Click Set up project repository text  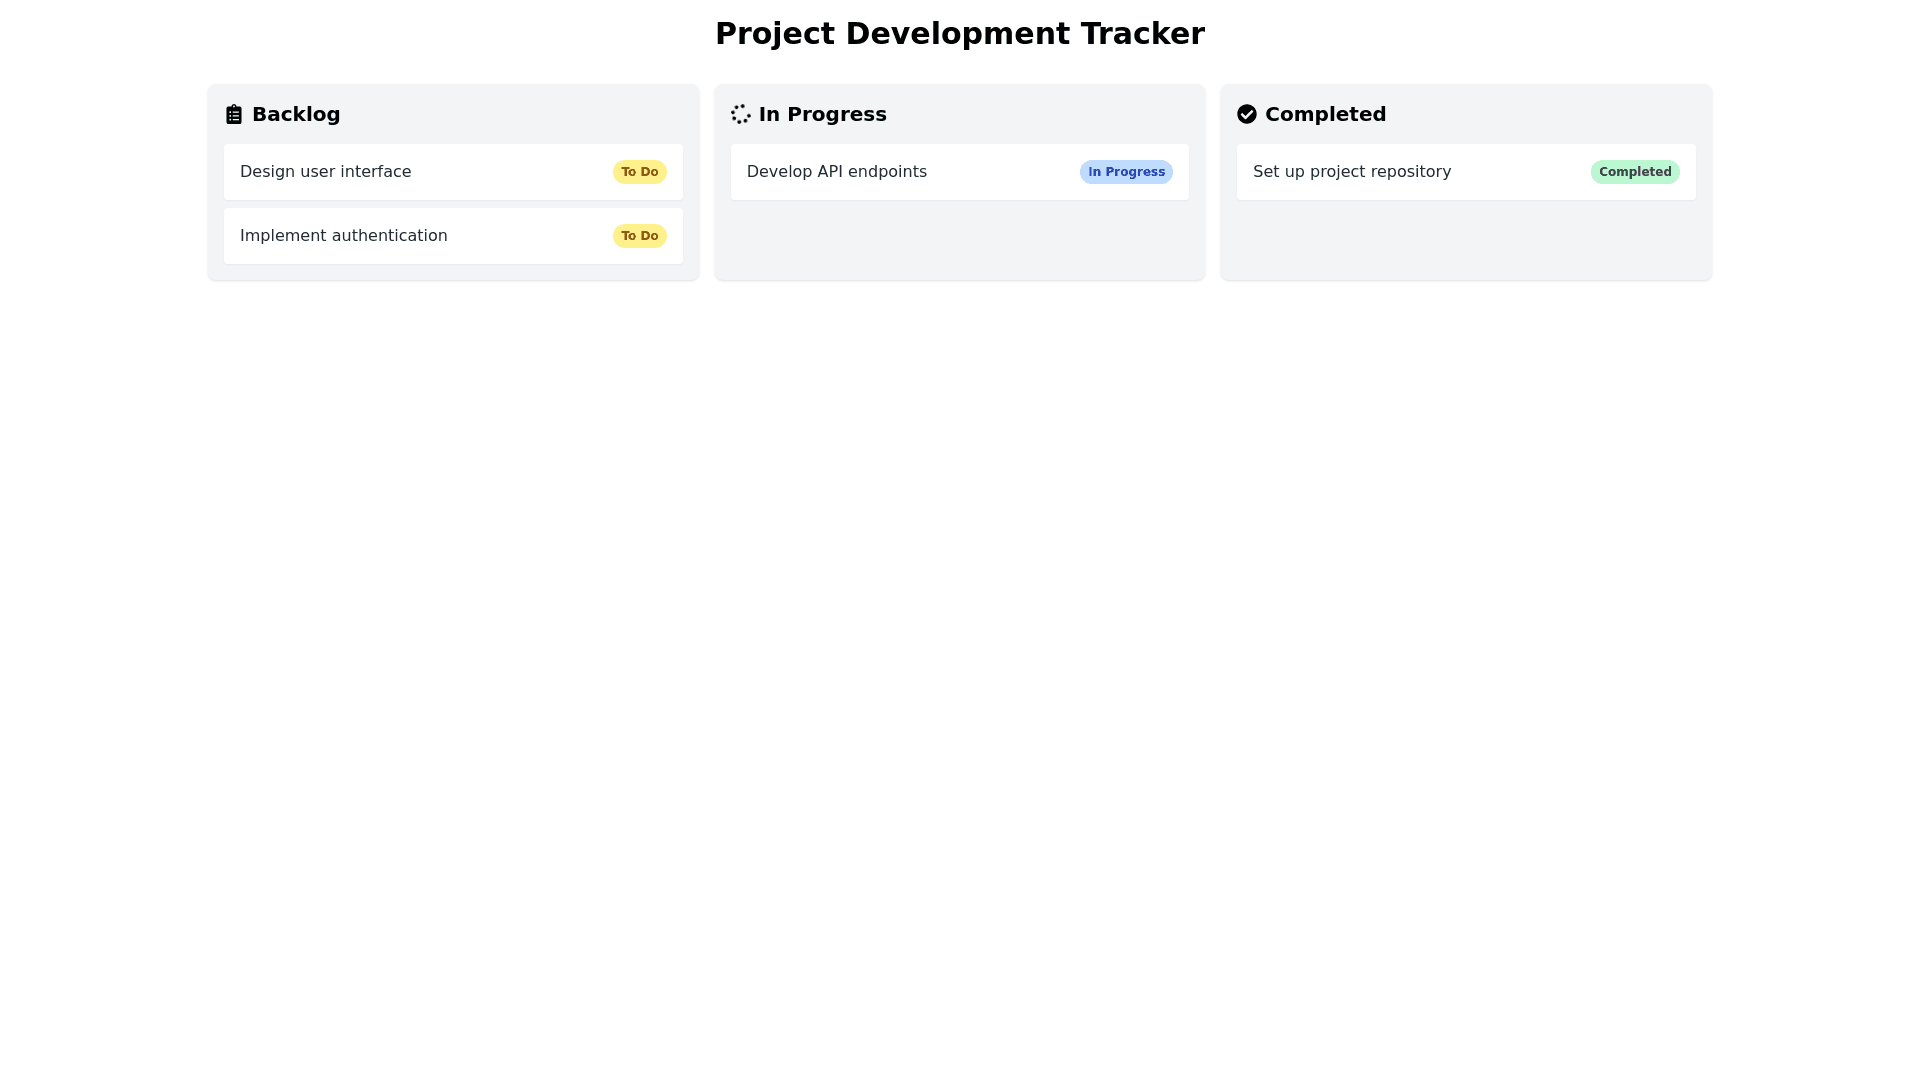point(1351,172)
